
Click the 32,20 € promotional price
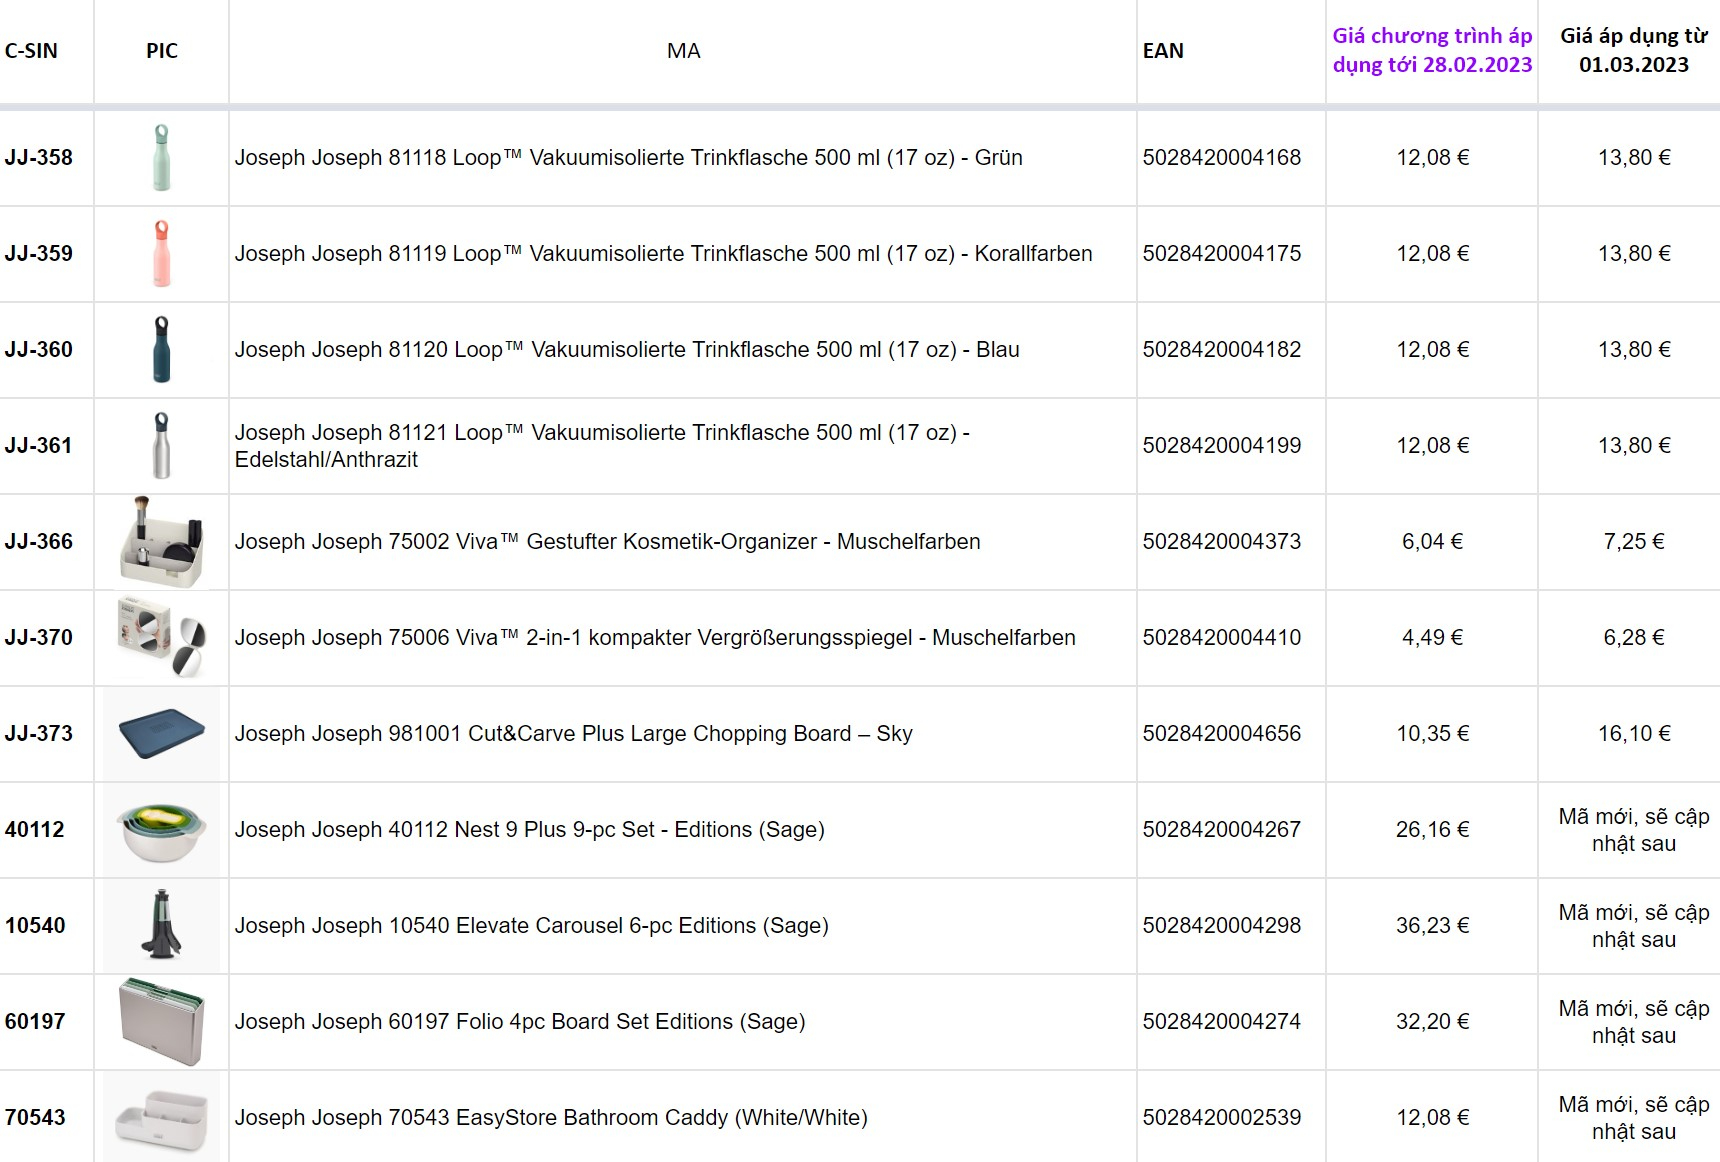click(x=1432, y=1021)
